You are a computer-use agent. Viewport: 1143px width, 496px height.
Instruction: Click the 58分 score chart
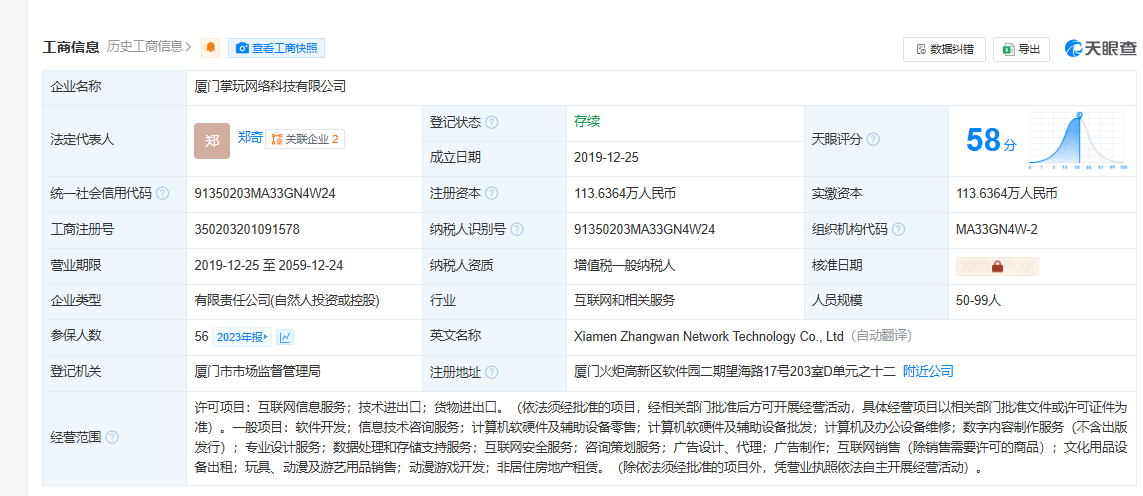click(1078, 141)
